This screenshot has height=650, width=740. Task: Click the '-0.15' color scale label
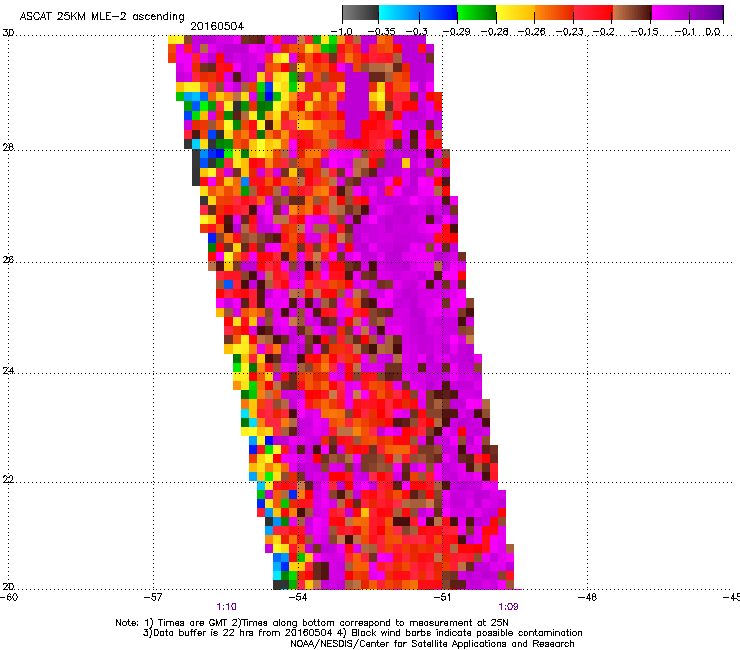tap(645, 32)
